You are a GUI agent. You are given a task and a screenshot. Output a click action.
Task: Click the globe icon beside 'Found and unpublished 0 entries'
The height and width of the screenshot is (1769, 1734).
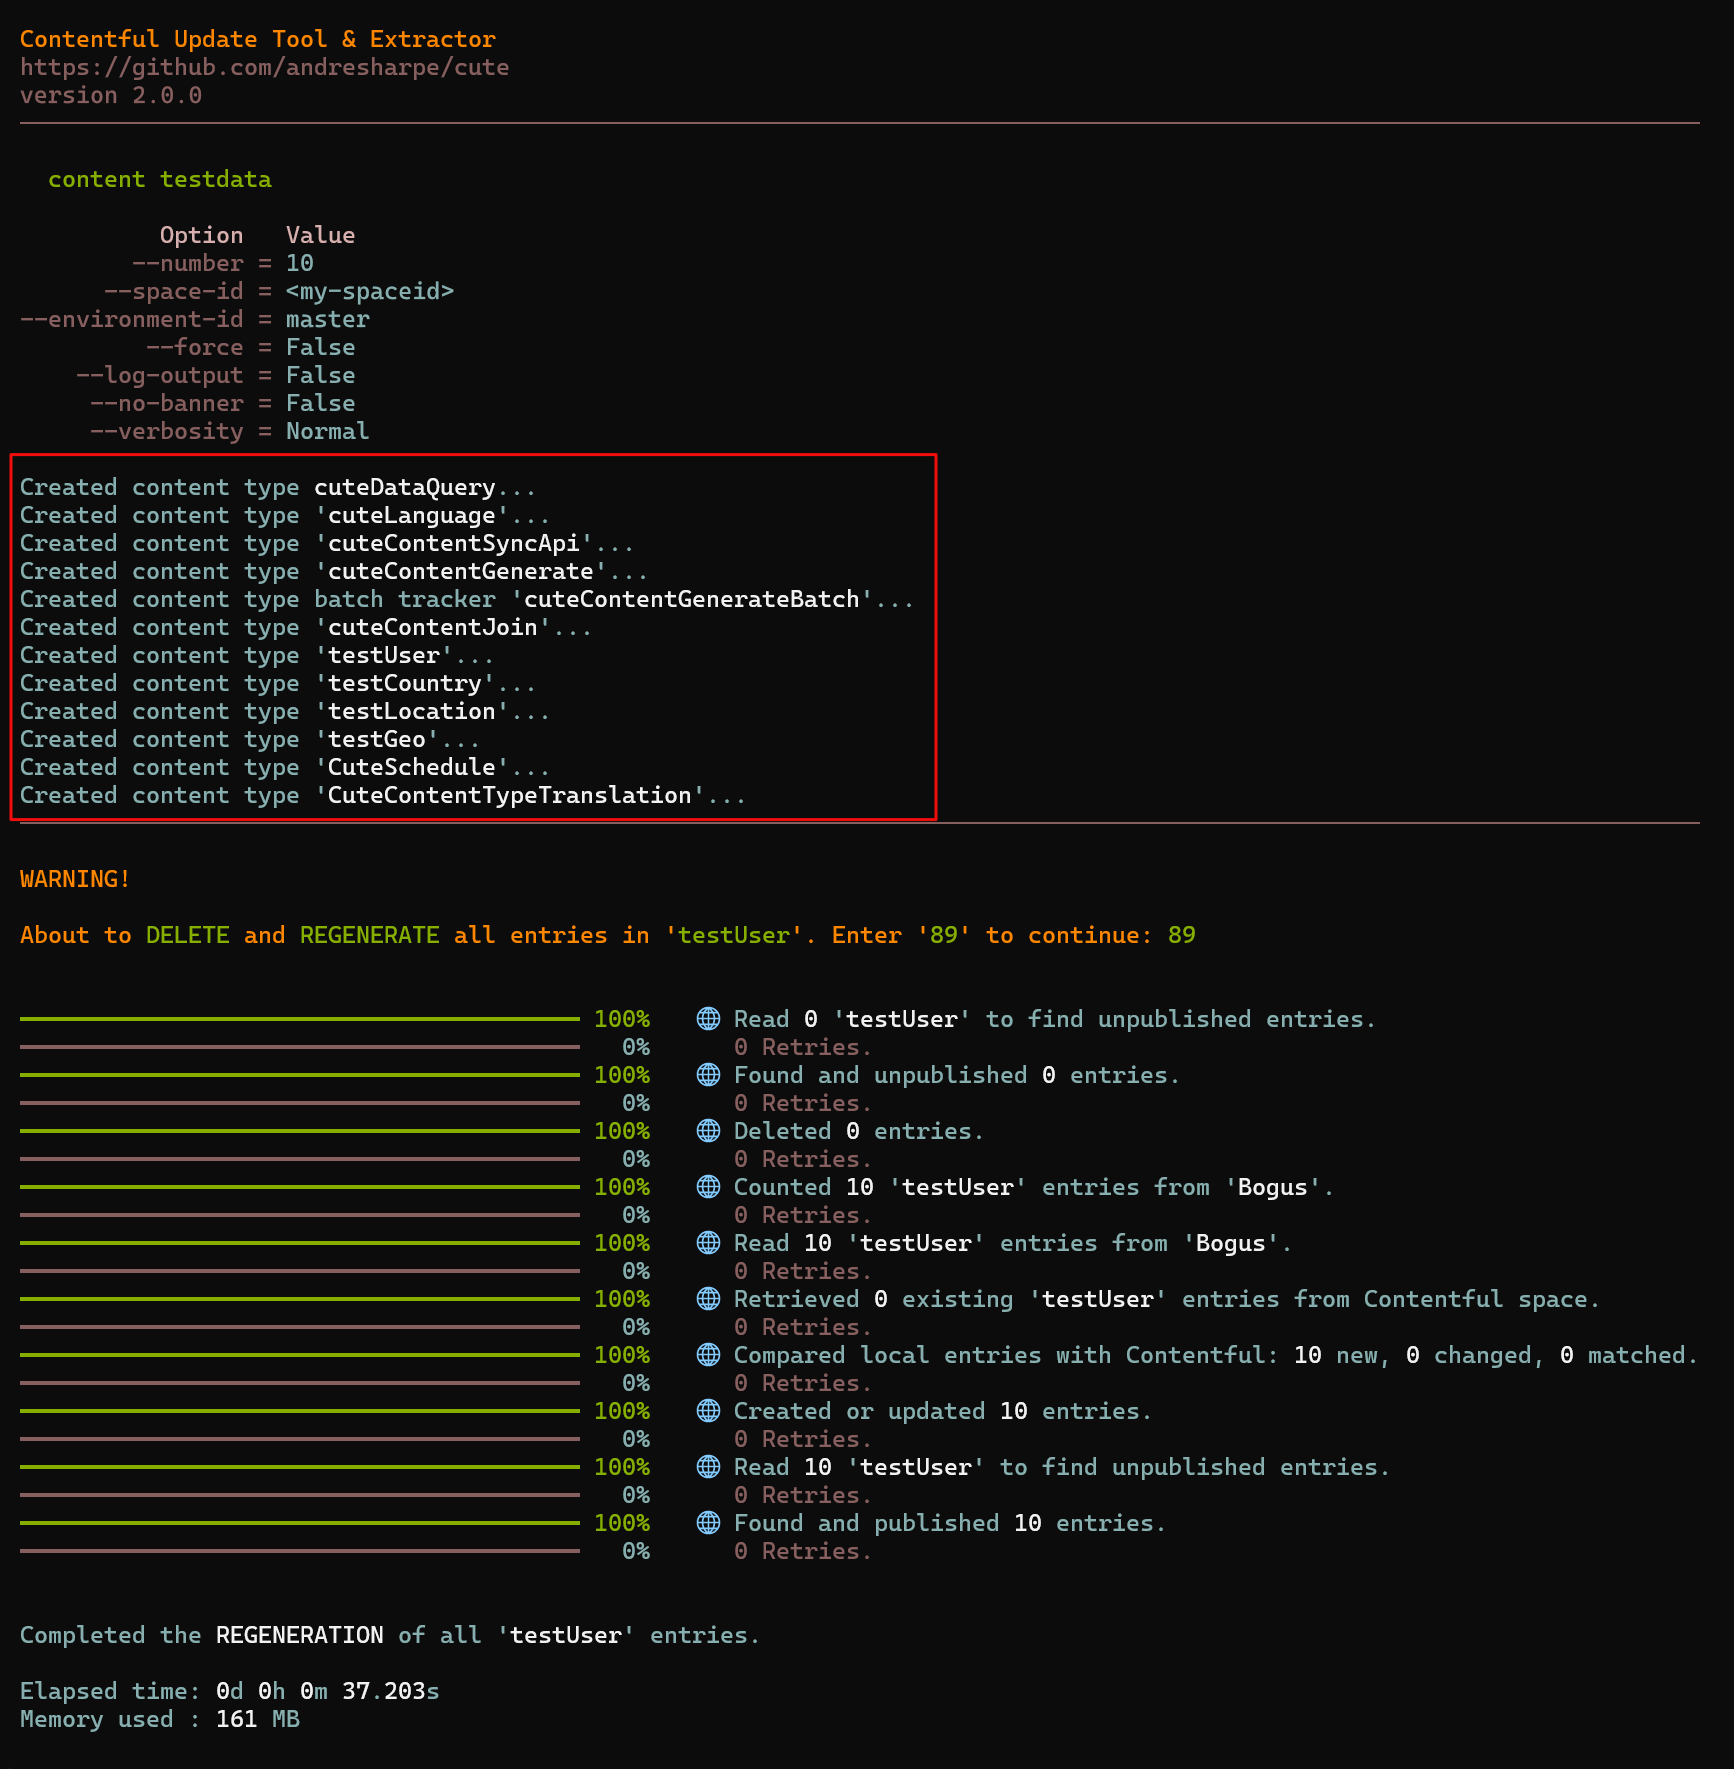(x=708, y=1075)
